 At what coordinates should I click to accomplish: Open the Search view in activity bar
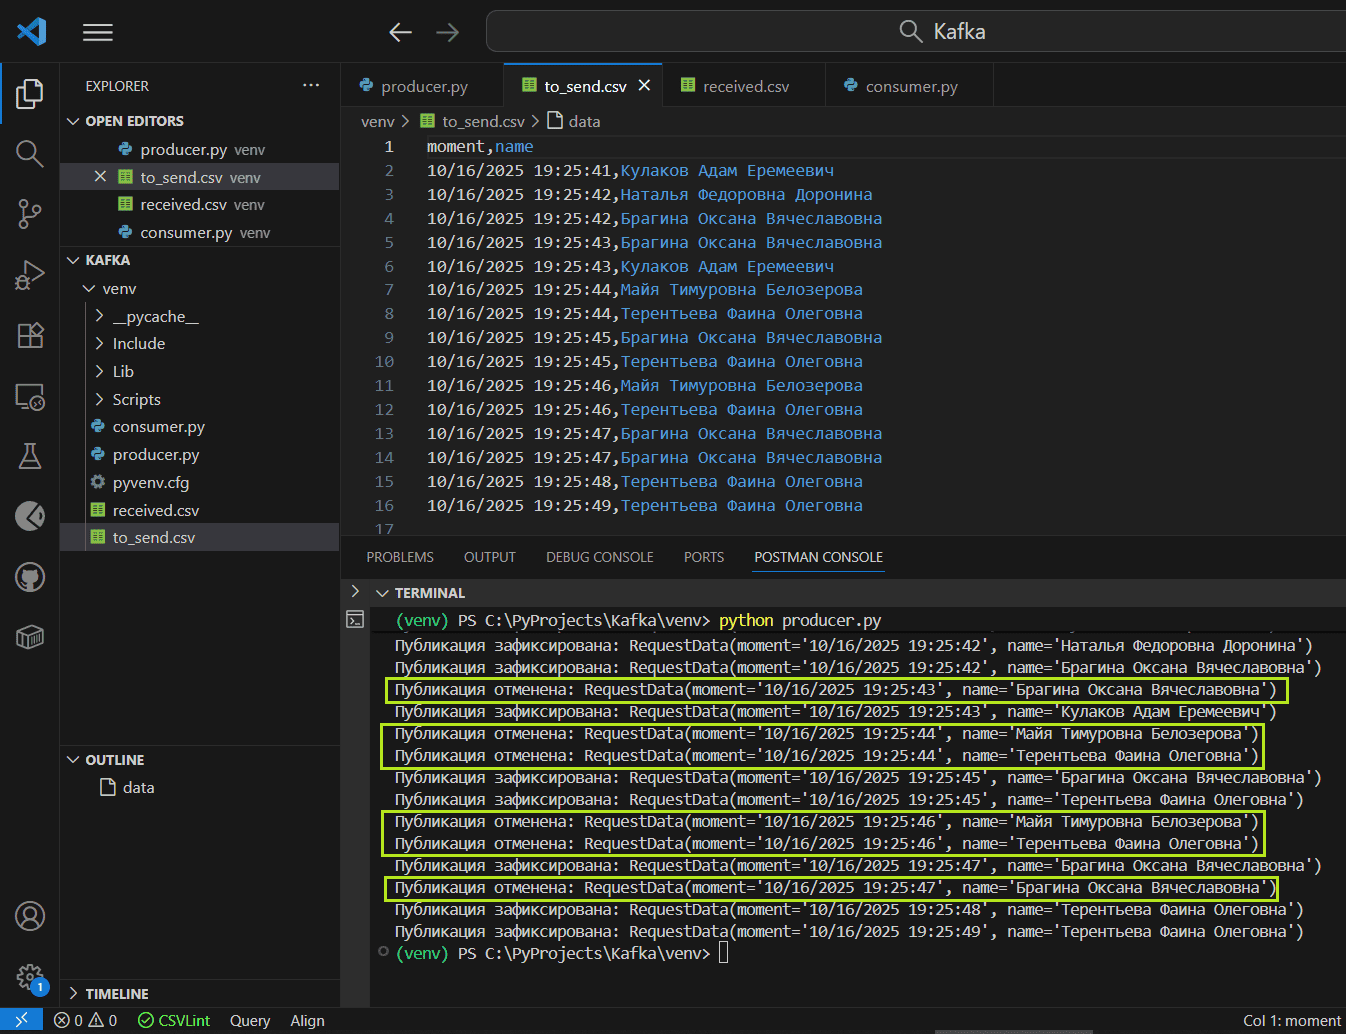point(30,153)
